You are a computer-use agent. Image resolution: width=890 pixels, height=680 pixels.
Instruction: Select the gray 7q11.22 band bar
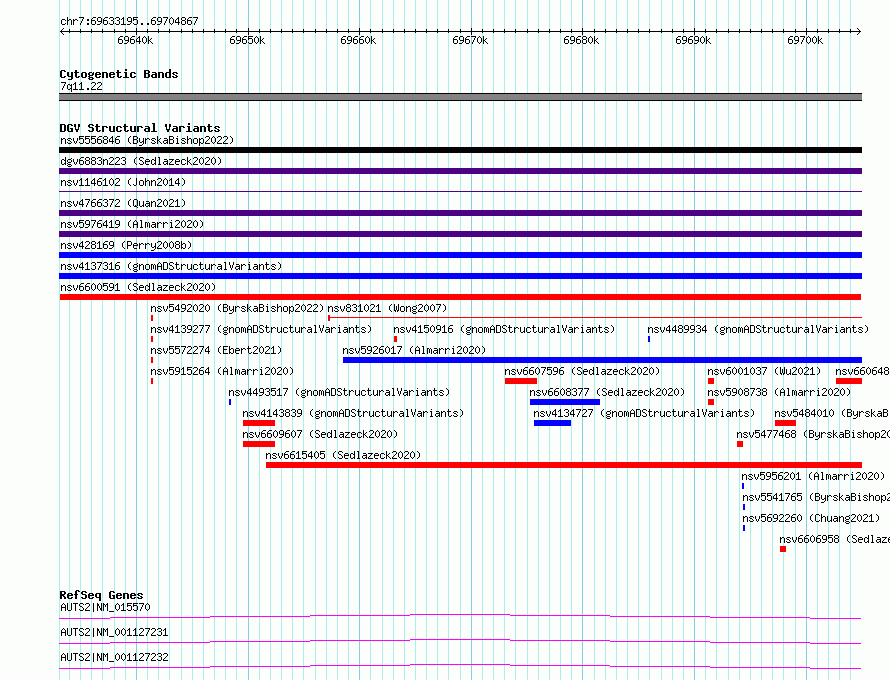pos(460,97)
